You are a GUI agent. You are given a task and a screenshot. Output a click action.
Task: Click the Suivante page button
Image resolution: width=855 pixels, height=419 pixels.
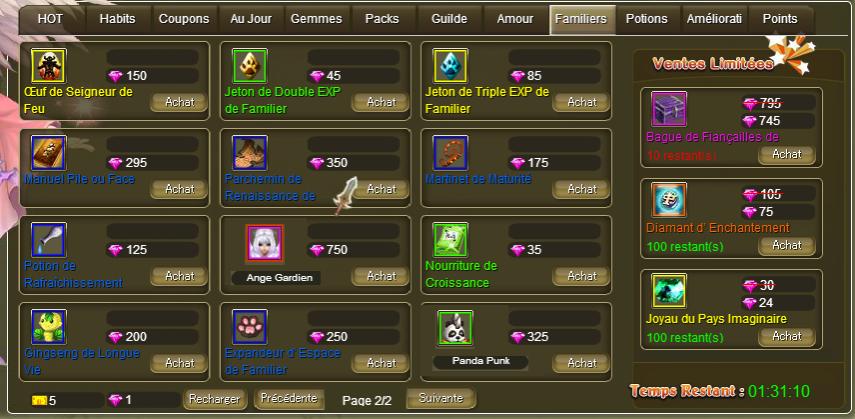[x=441, y=398]
